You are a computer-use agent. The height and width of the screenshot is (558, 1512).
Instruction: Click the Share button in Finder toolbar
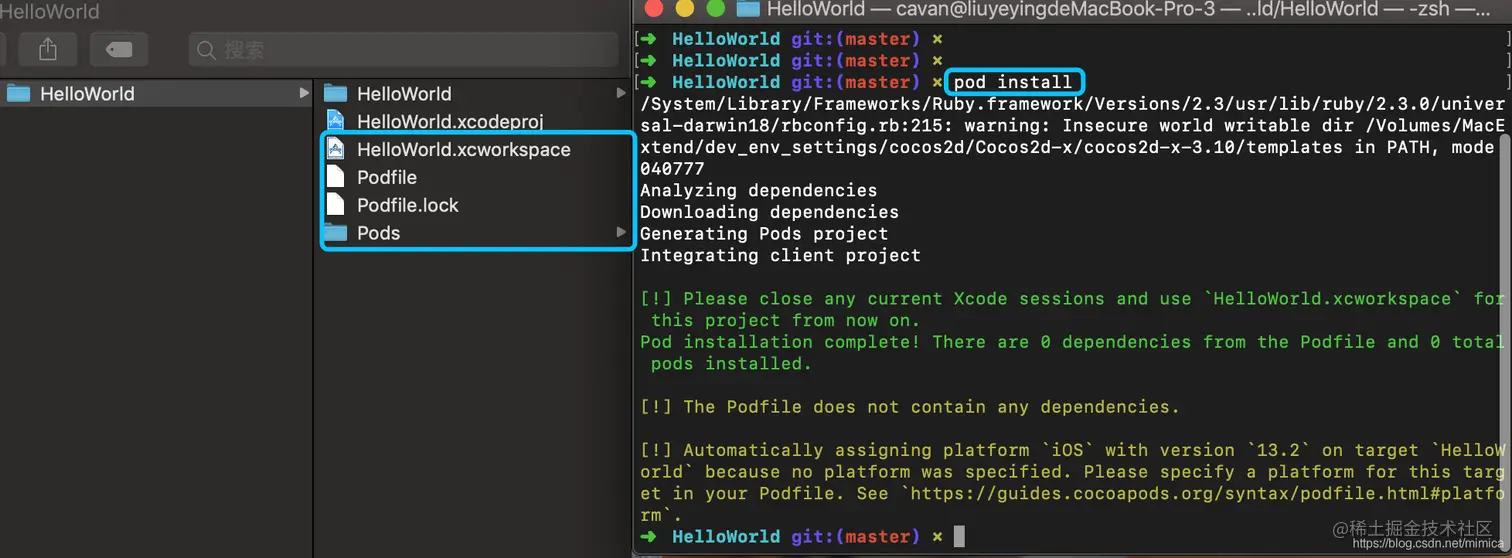47,49
